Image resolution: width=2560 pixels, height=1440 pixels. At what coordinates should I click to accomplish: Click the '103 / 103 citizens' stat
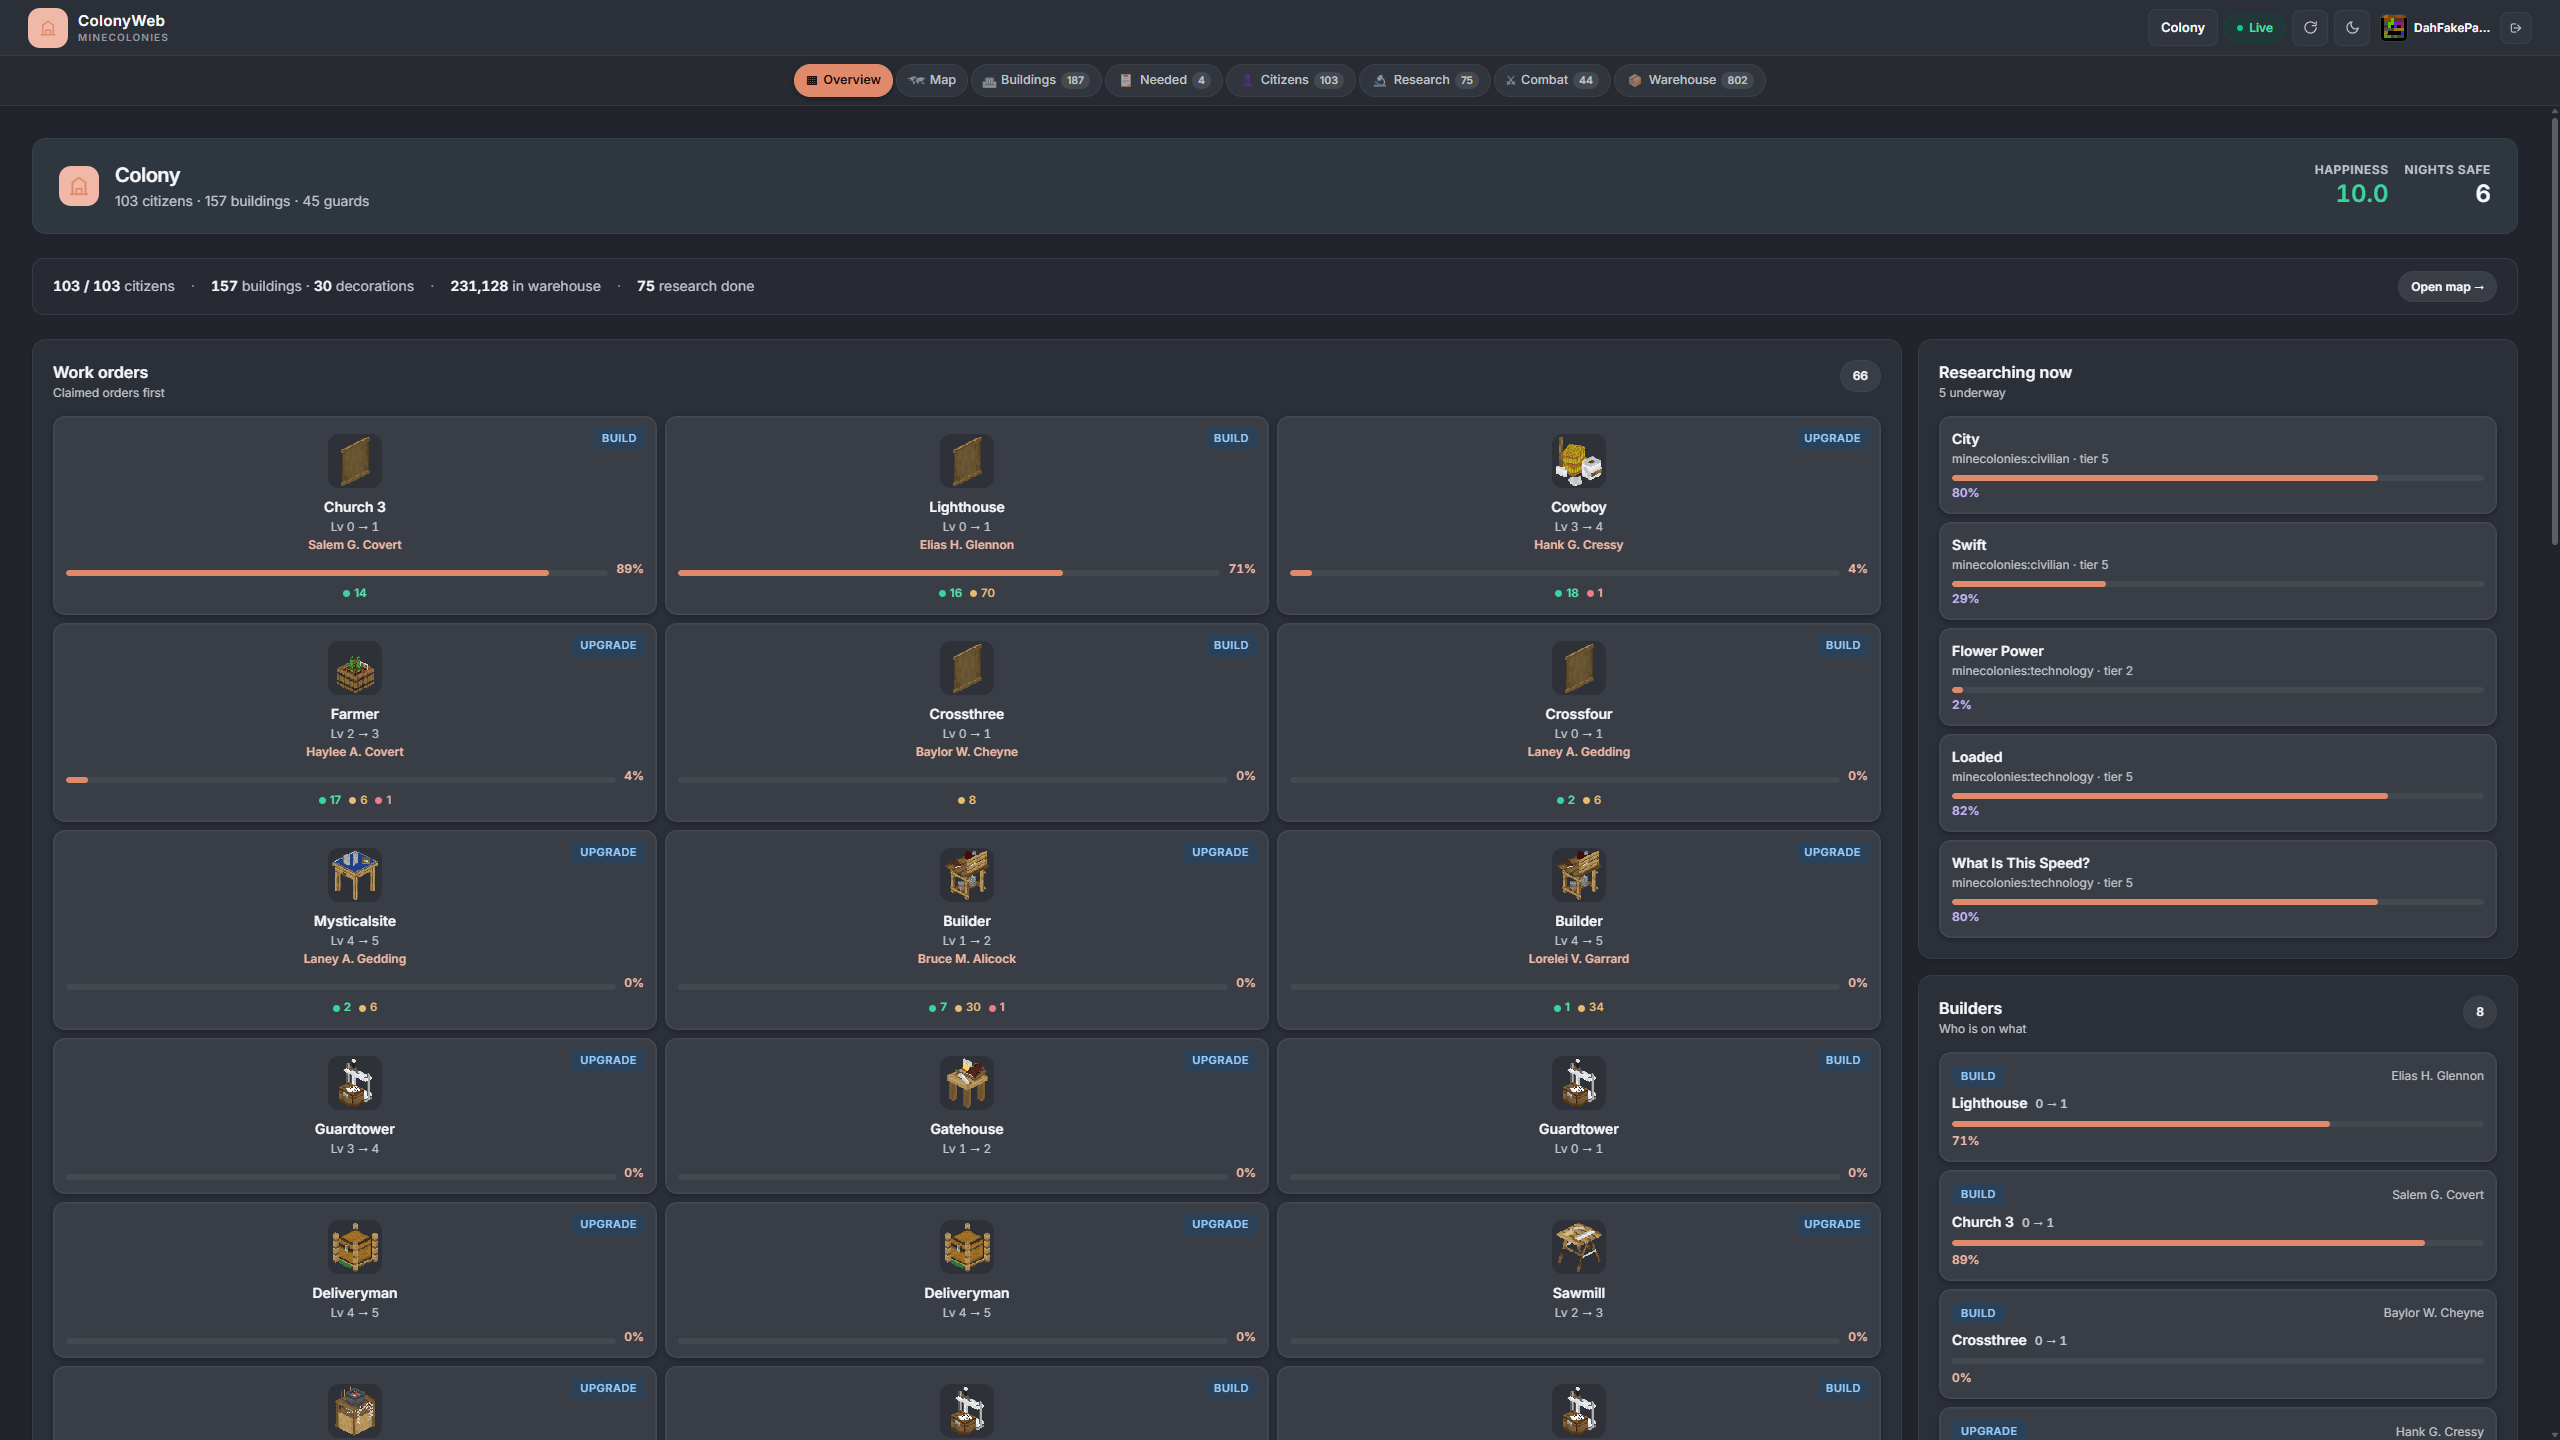[114, 286]
